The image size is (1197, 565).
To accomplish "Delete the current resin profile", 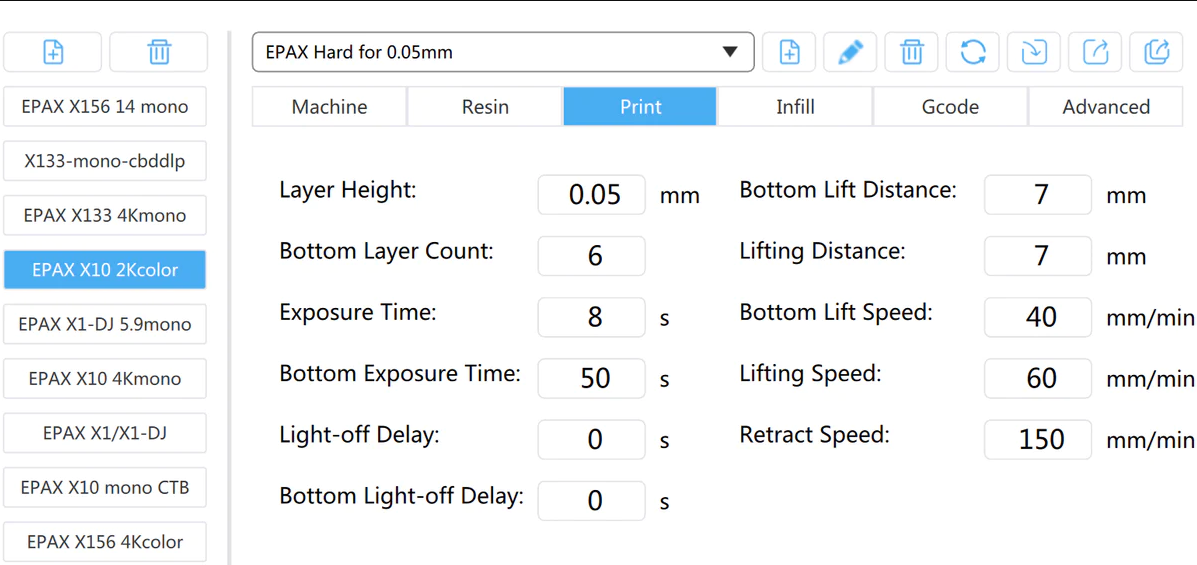I will pos(911,52).
